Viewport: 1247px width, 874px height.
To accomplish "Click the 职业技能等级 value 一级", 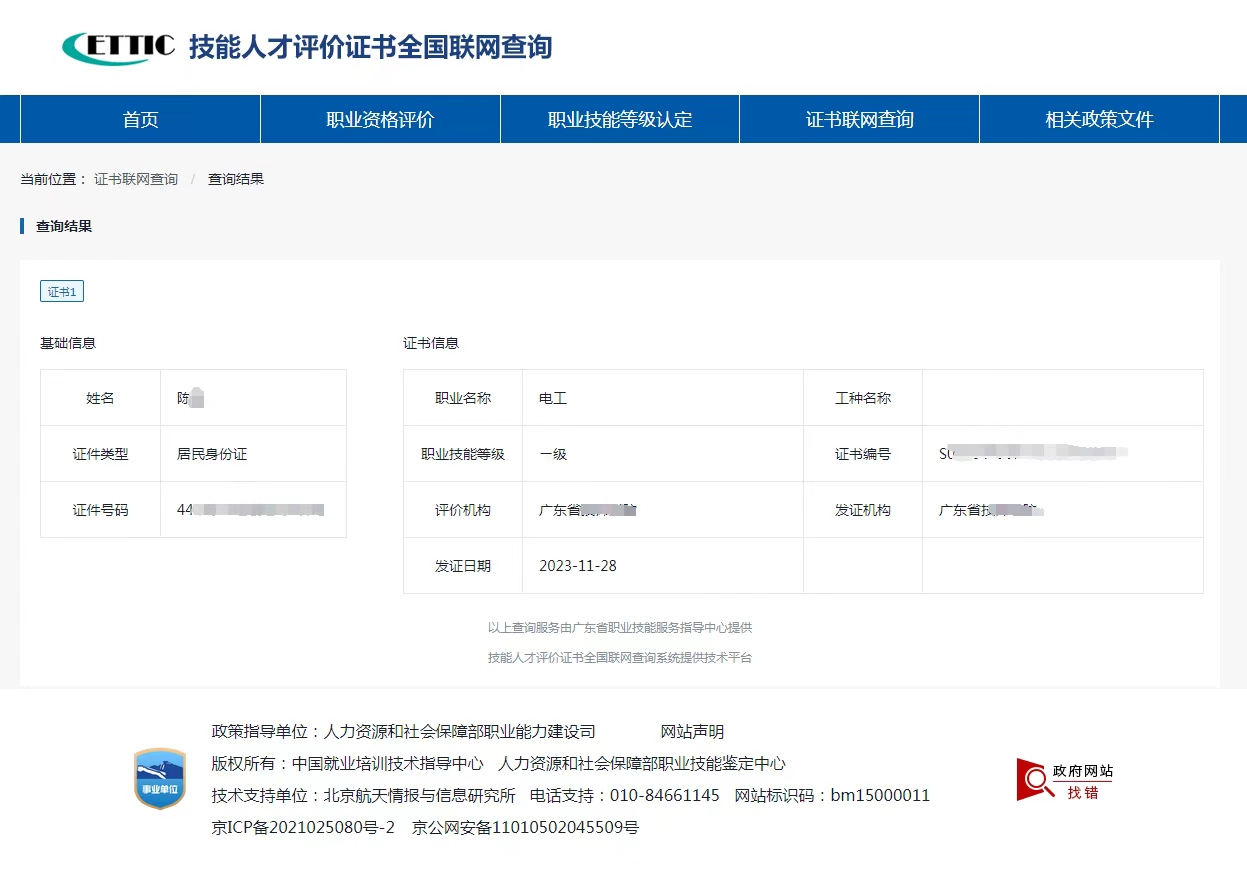I will coord(553,454).
